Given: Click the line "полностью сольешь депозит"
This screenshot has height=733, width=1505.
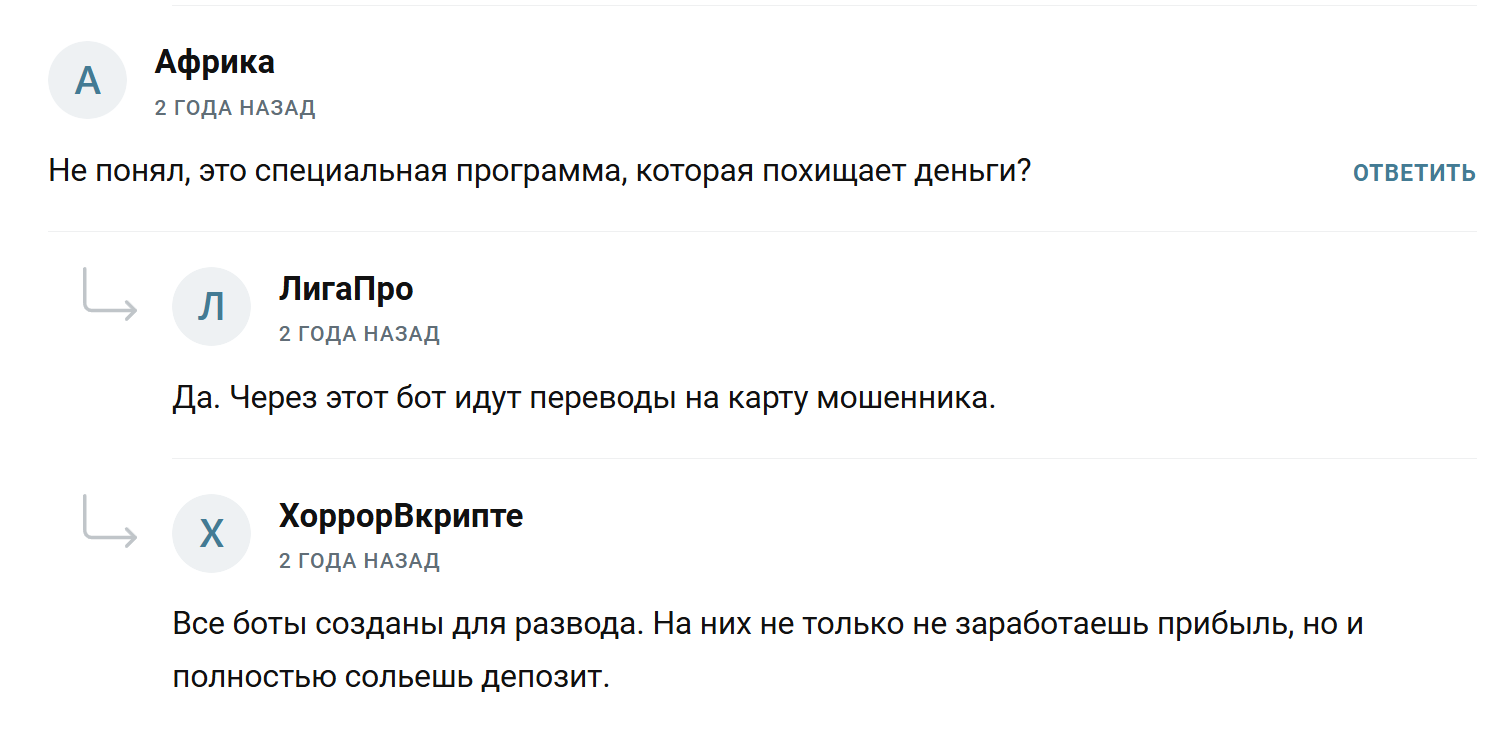Looking at the screenshot, I should click(391, 677).
